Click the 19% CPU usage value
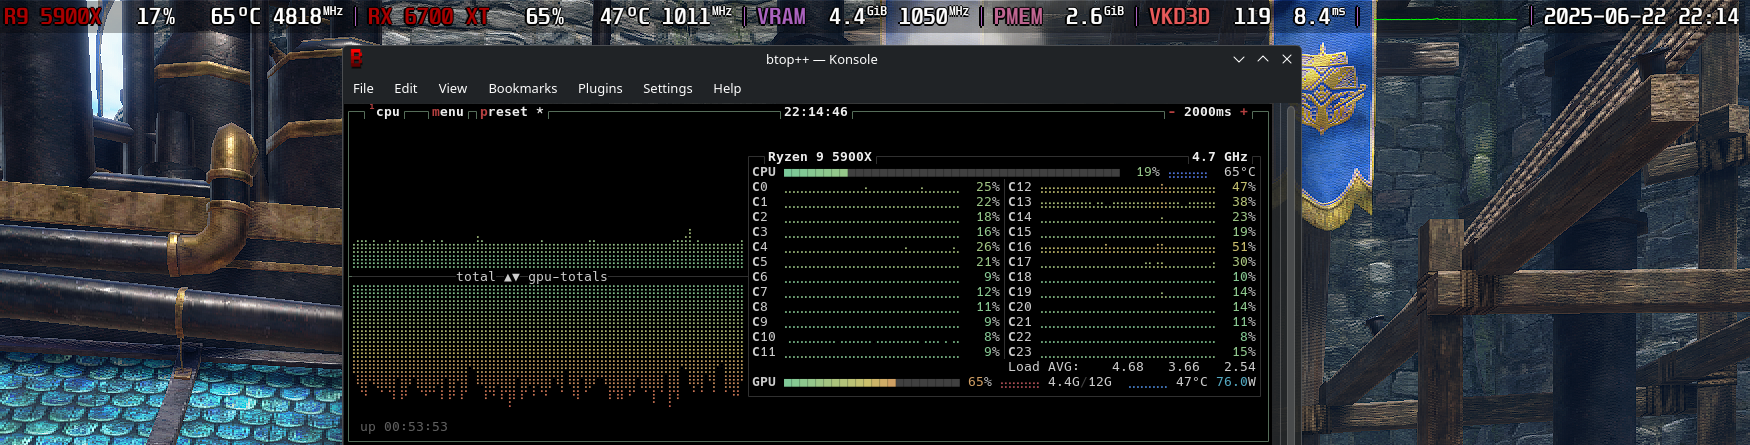This screenshot has width=1750, height=445. [x=1148, y=172]
